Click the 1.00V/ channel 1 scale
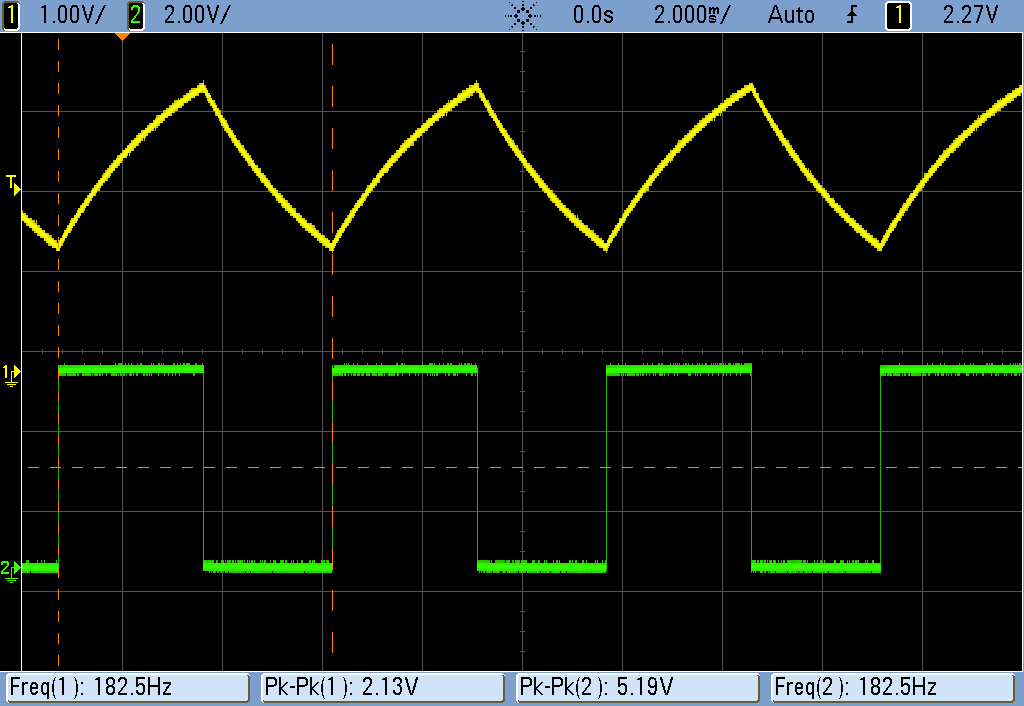The width and height of the screenshot is (1024, 706). (x=68, y=15)
